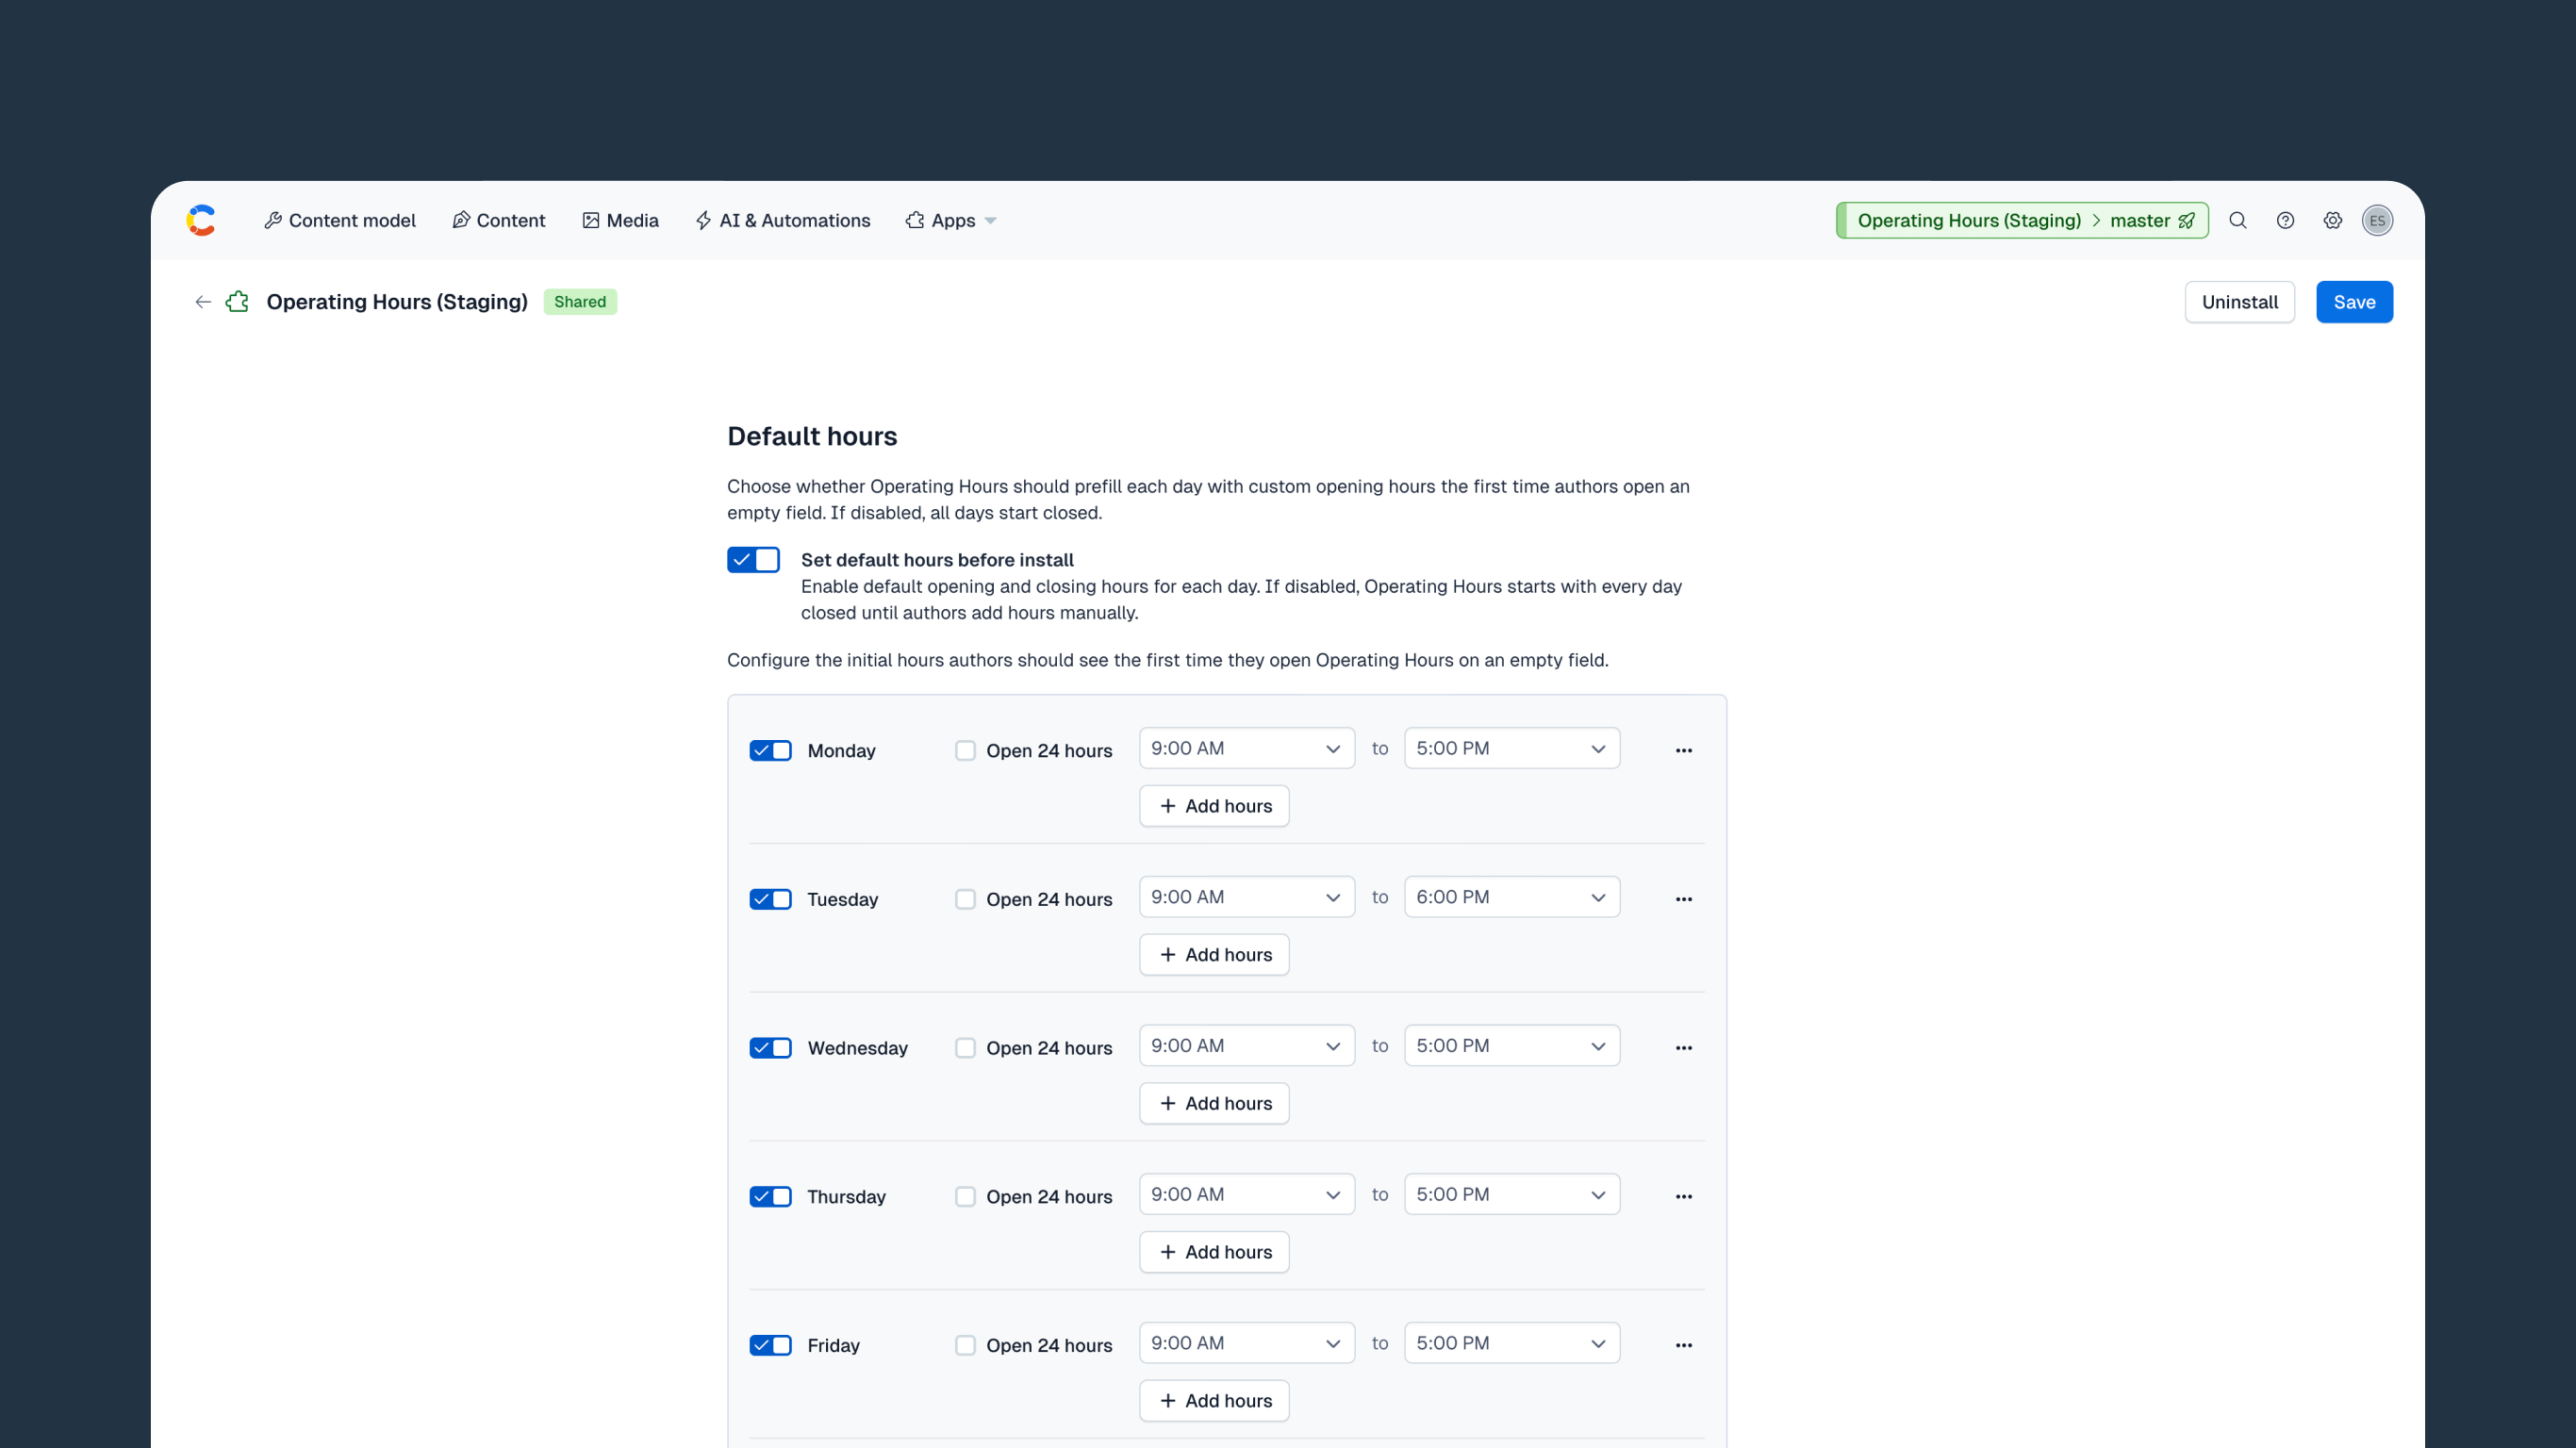Toggle off the Wednesday switch

point(770,1047)
